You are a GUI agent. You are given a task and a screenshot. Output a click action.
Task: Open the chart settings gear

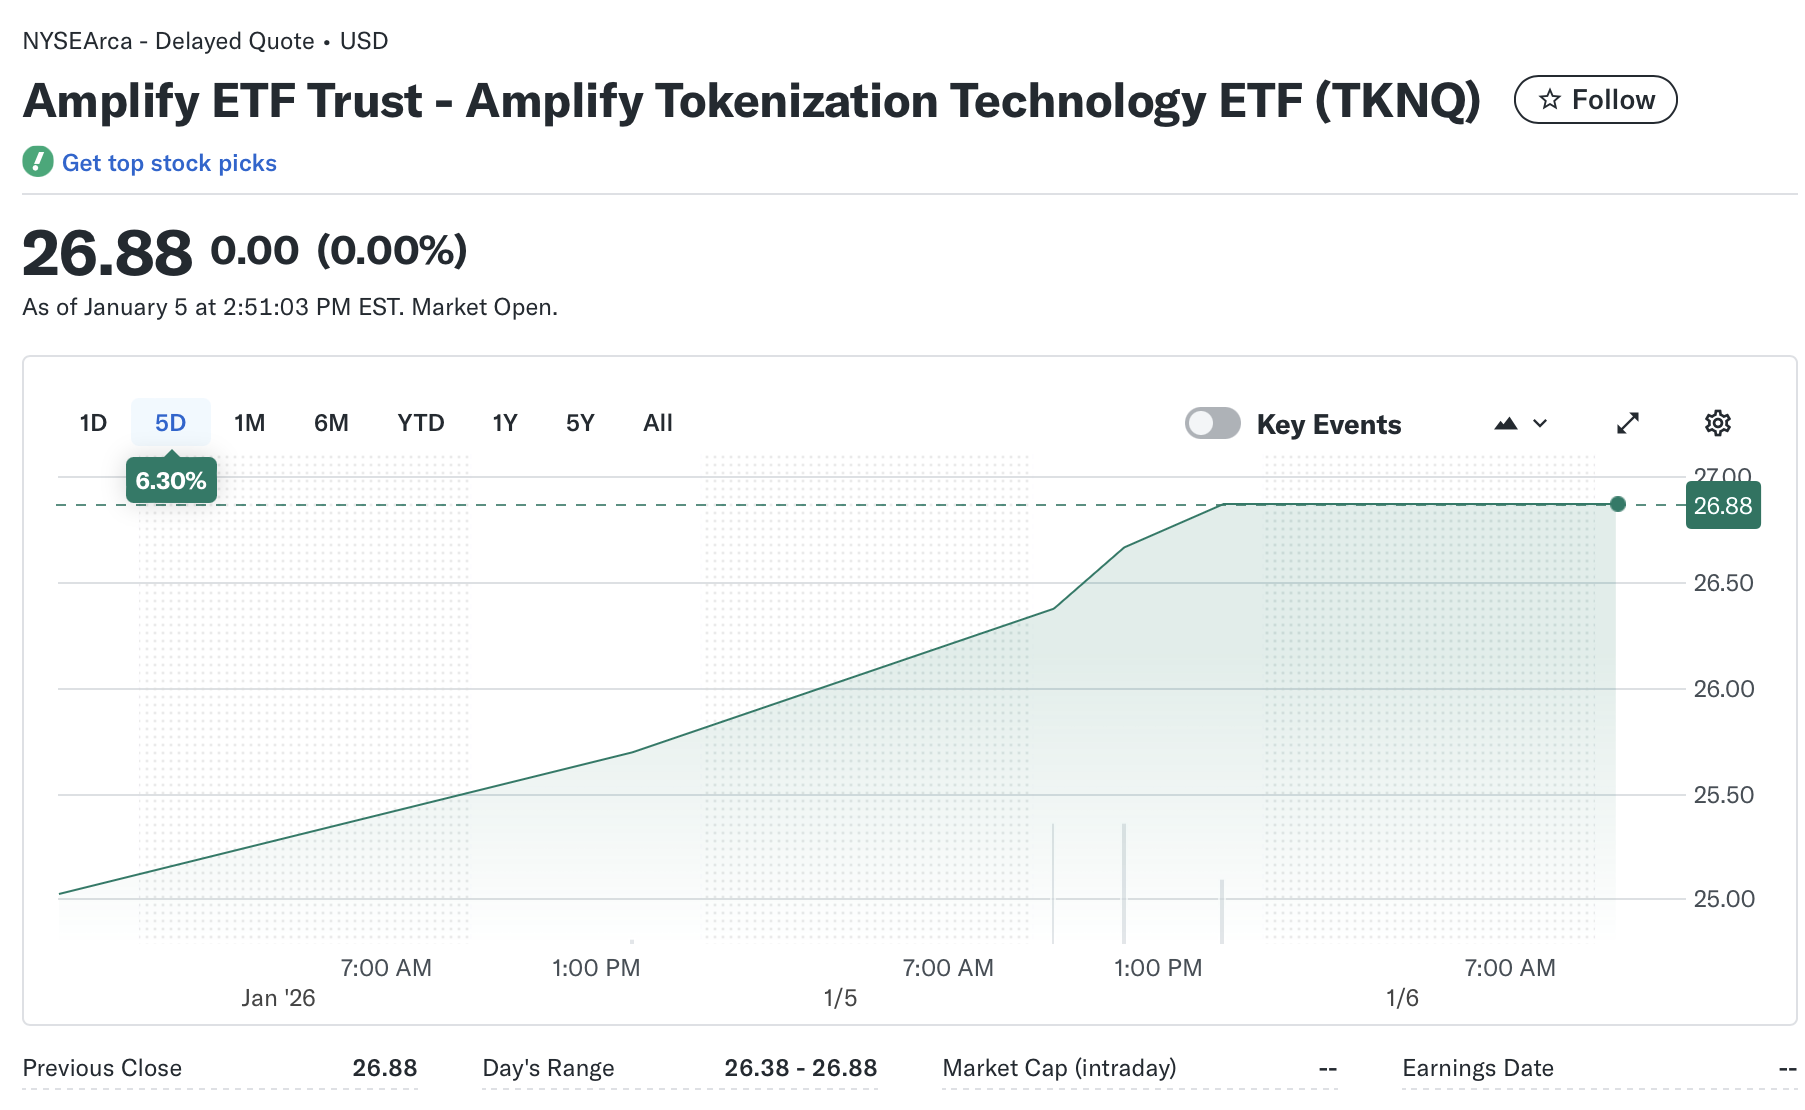tap(1718, 423)
